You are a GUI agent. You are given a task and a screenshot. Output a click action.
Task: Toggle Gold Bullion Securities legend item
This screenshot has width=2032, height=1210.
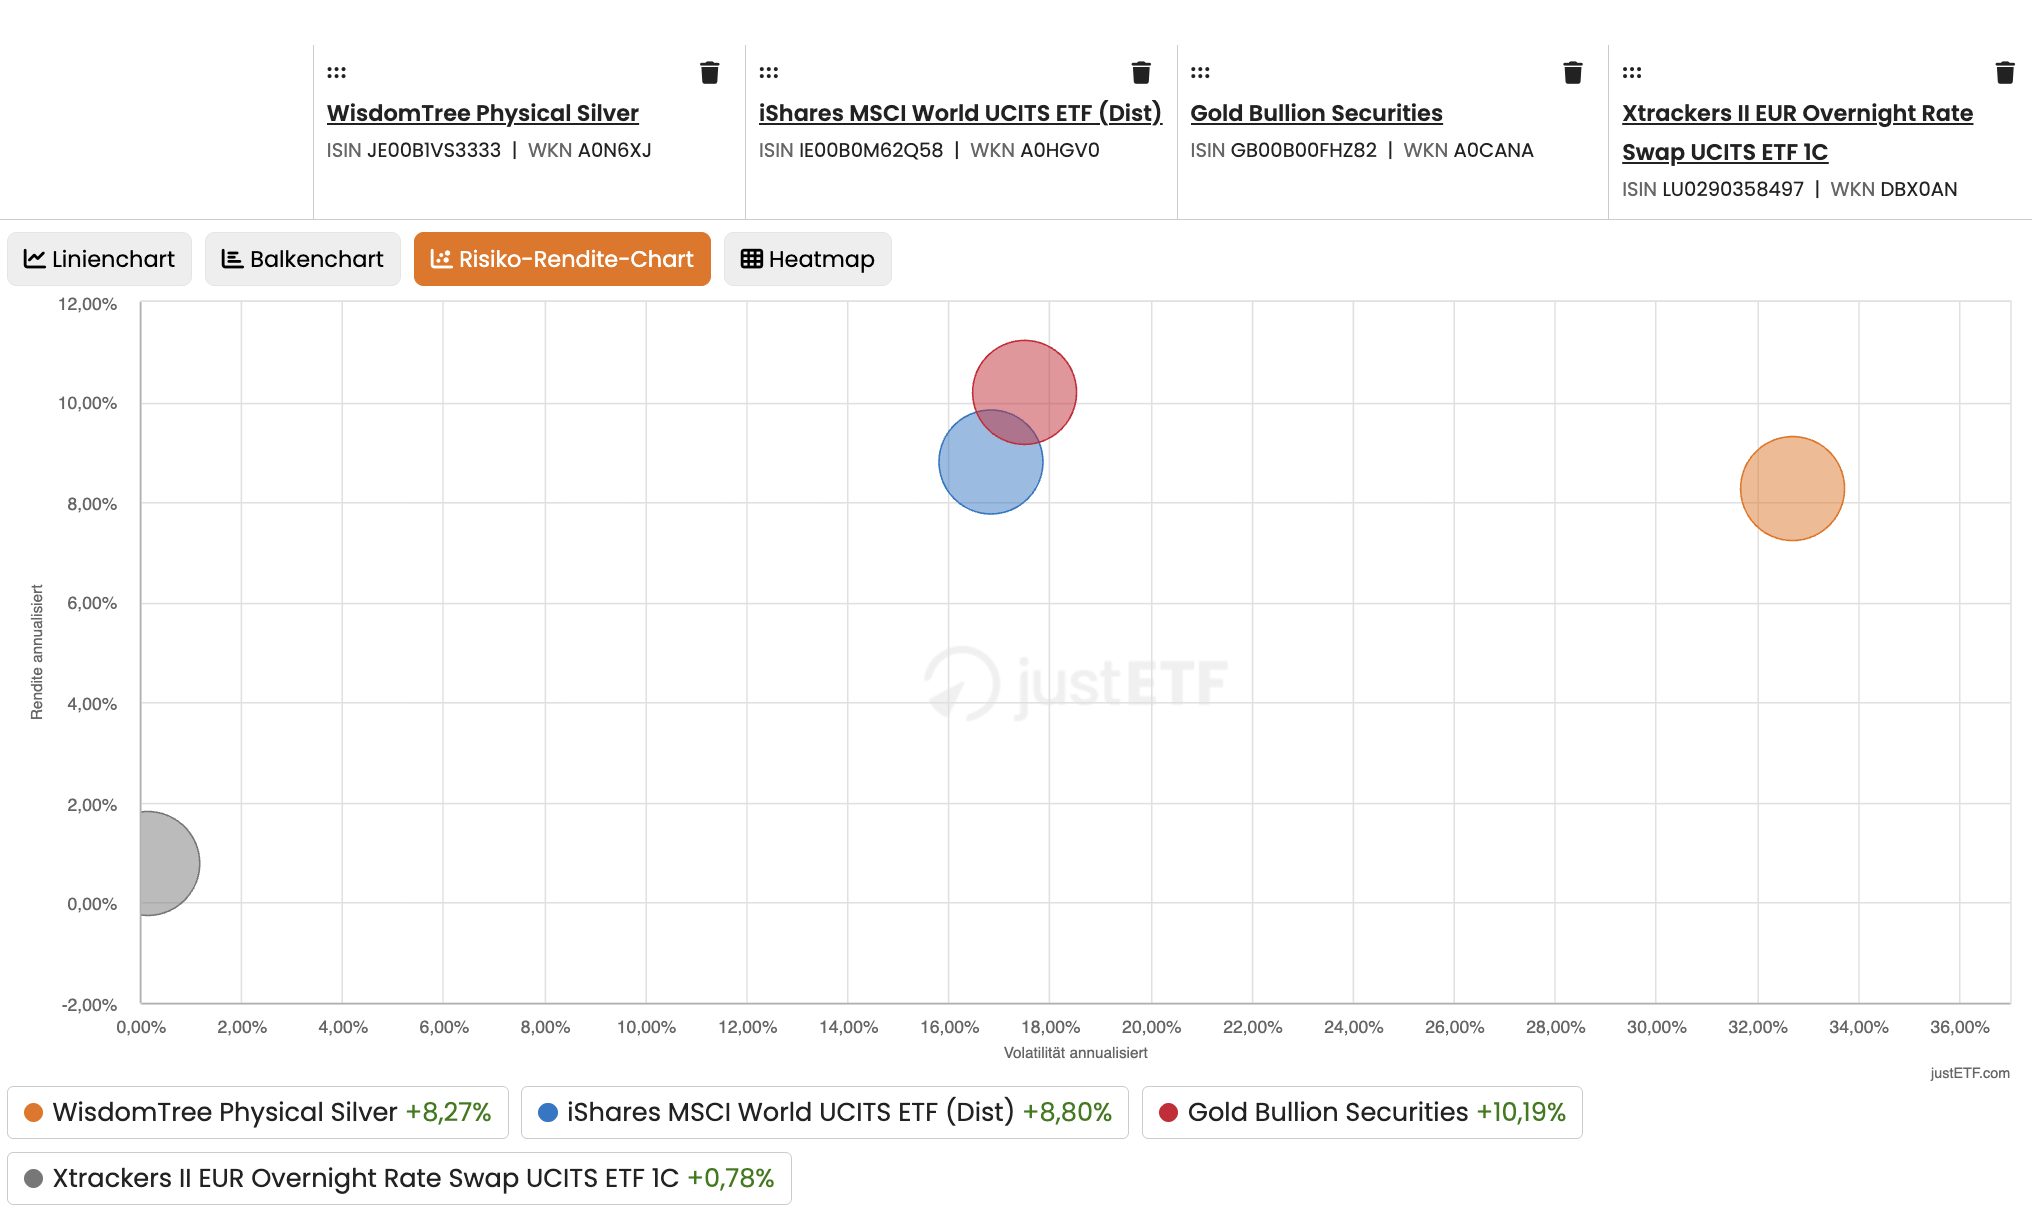pos(1362,1112)
